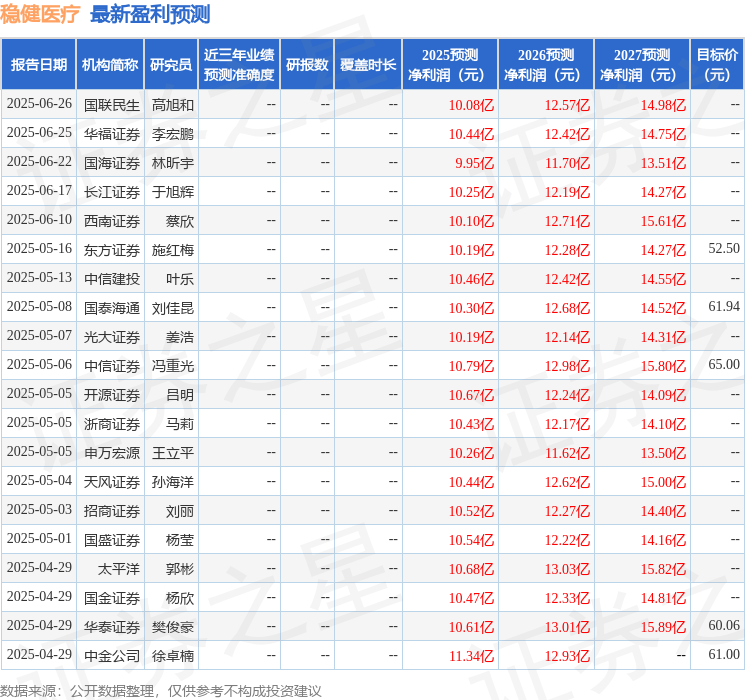The width and height of the screenshot is (745, 700).
Task: Click the 报告日期 column header
Action: click(38, 65)
